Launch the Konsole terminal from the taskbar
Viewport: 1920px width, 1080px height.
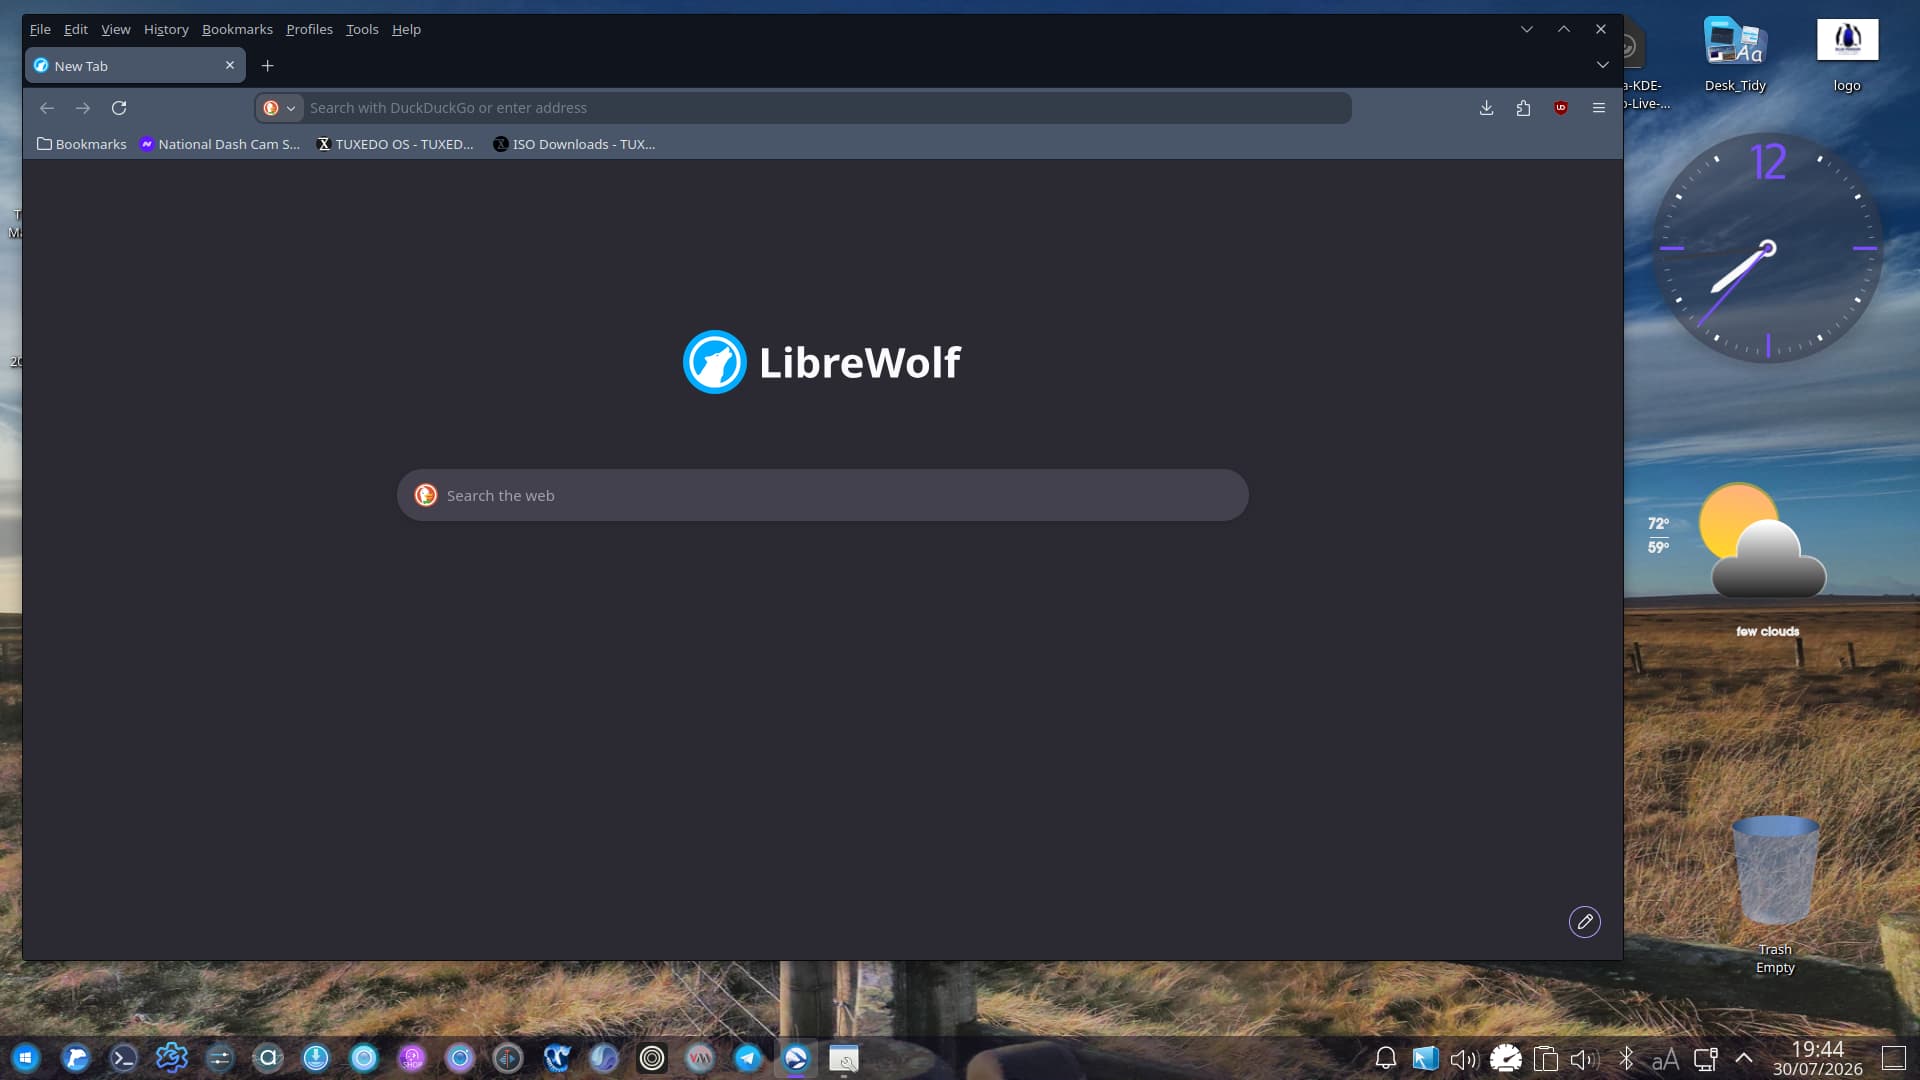tap(123, 1058)
